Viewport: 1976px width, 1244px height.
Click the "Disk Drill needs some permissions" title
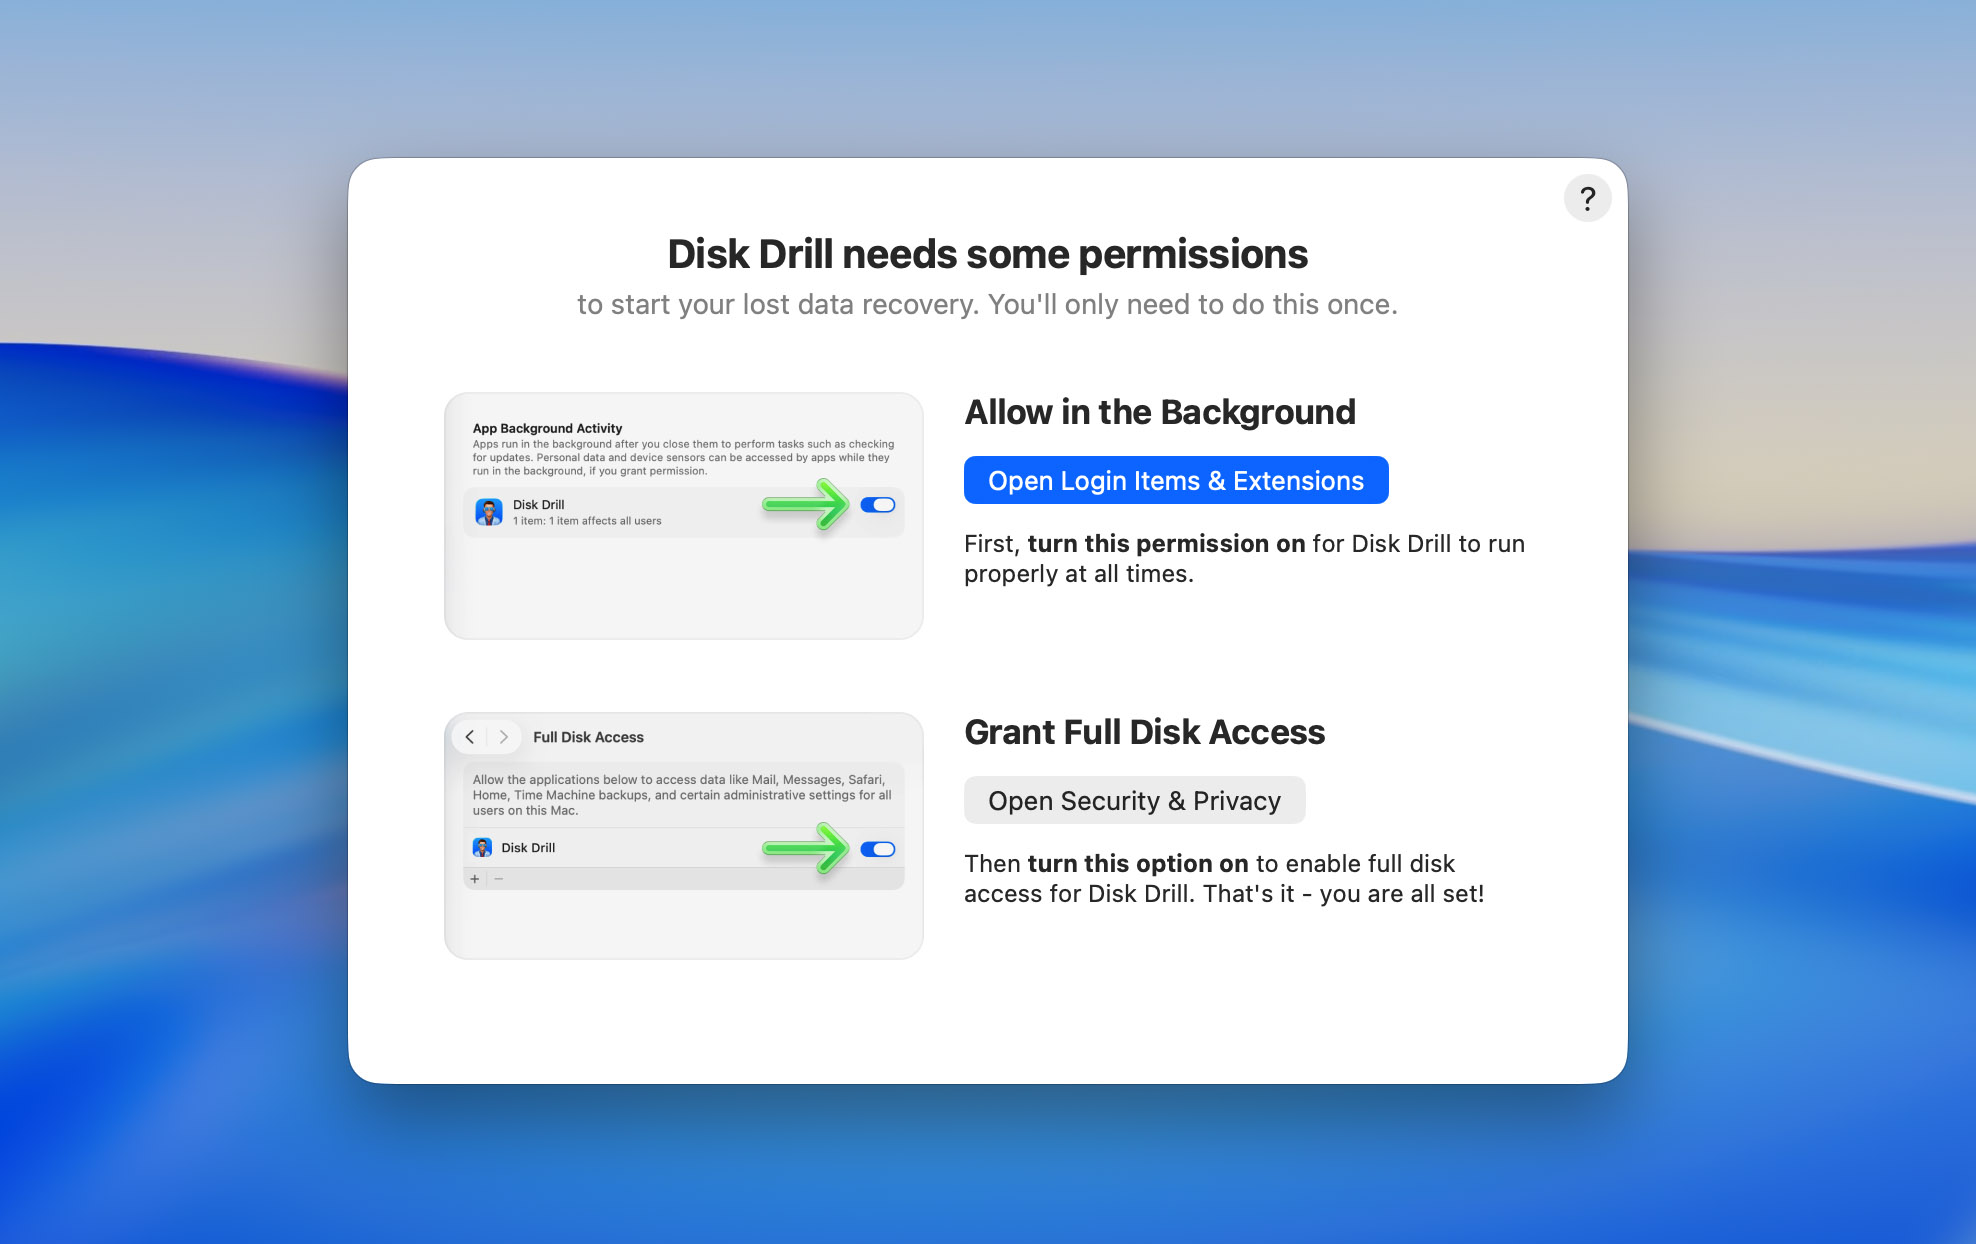(988, 254)
